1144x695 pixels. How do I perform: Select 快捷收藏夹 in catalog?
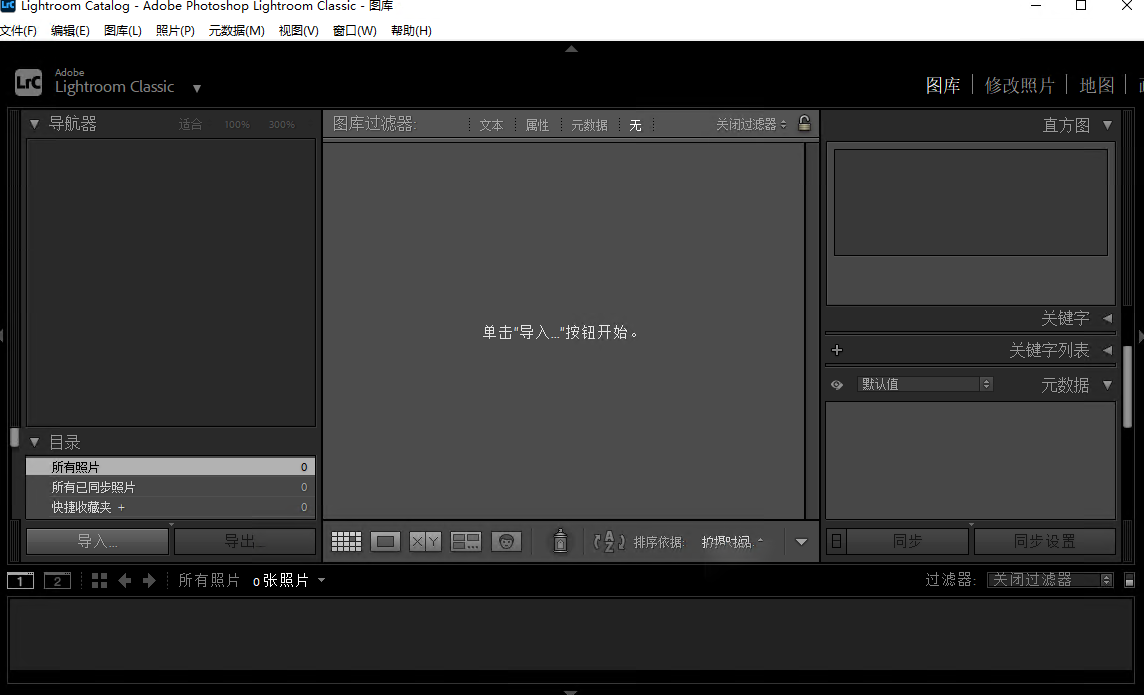[170, 507]
